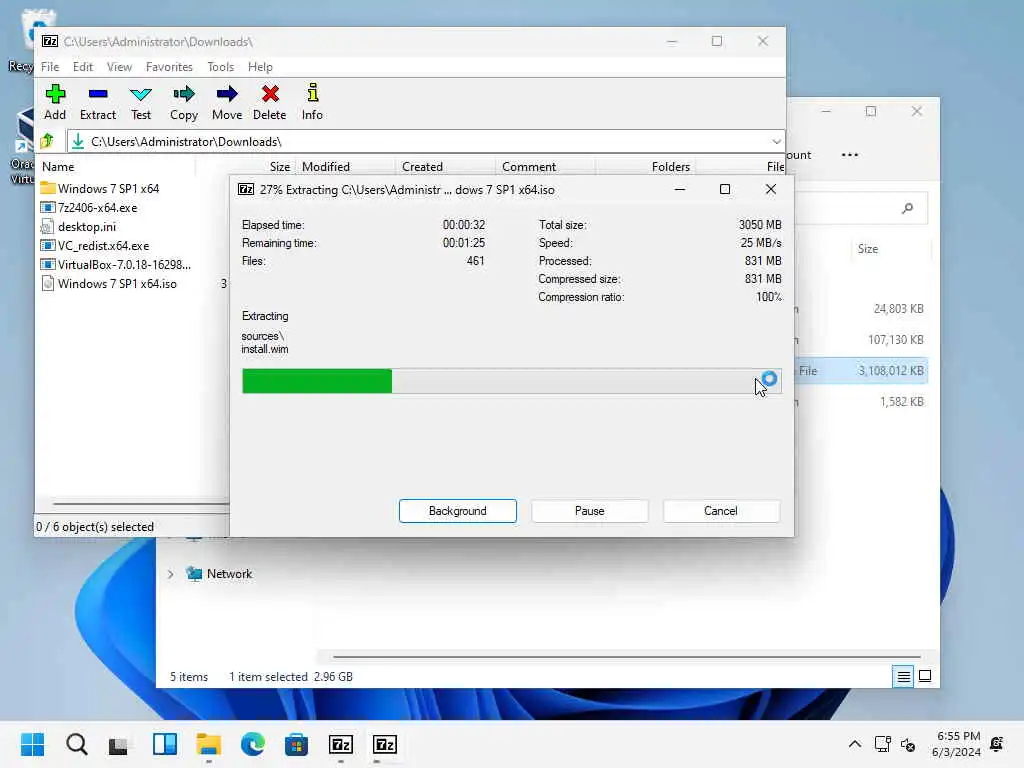Click the Extract toolbar icon

(x=98, y=102)
